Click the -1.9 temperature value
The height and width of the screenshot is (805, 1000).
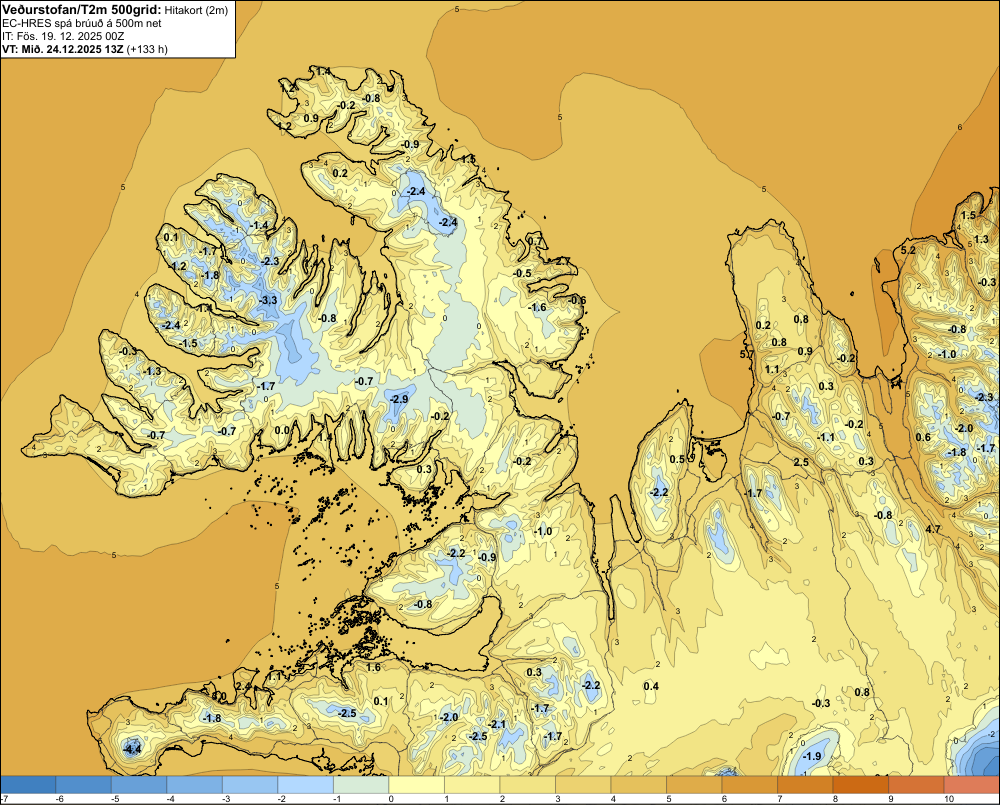[812, 757]
